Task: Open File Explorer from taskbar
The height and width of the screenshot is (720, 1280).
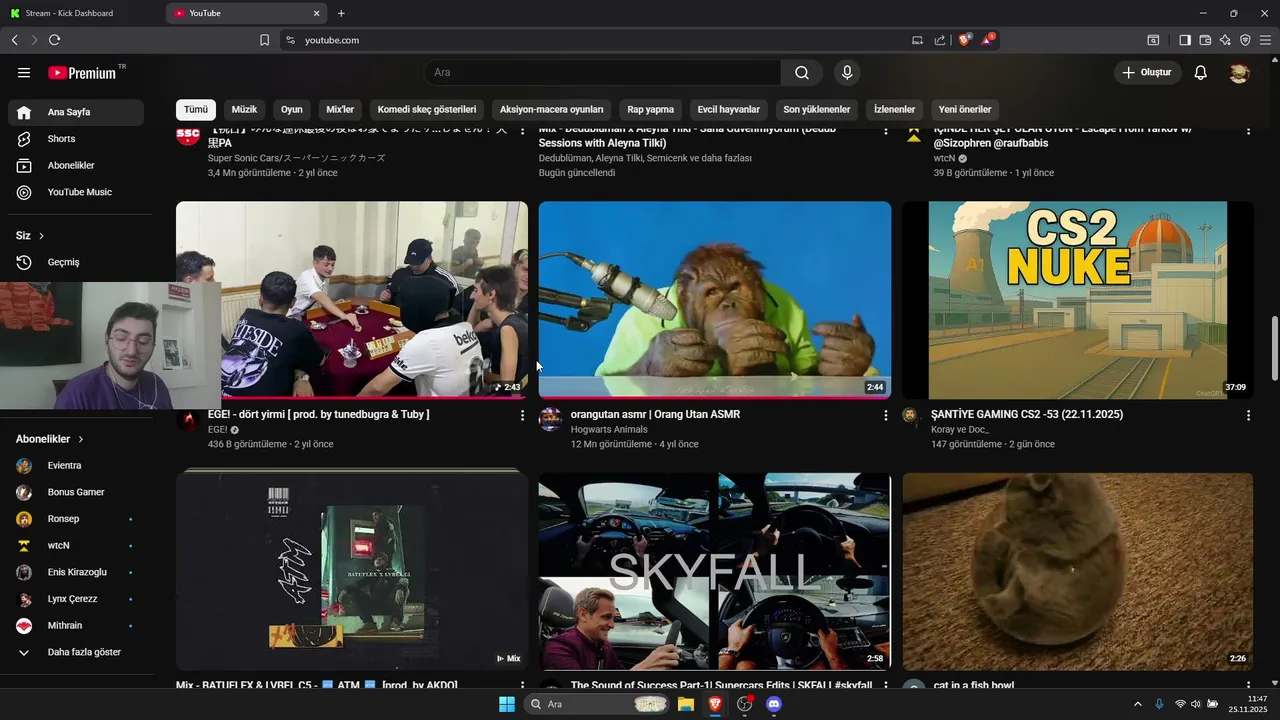Action: point(686,704)
